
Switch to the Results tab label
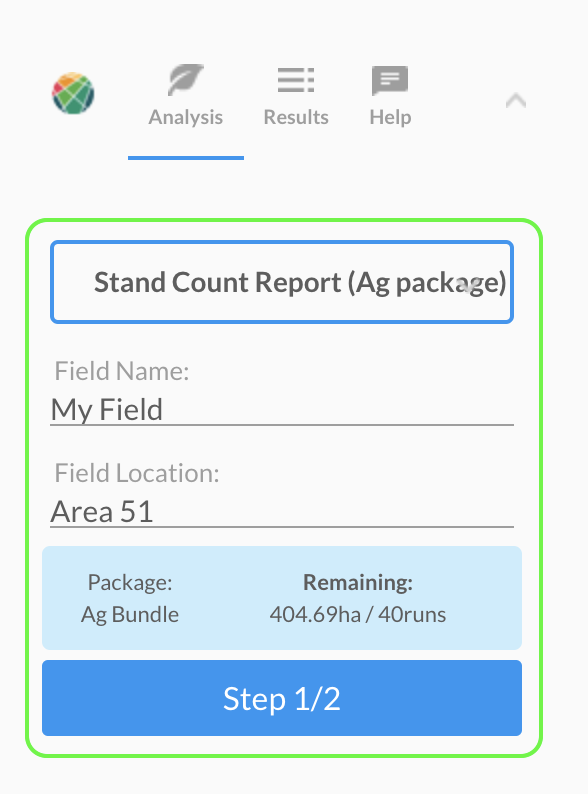pos(296,117)
